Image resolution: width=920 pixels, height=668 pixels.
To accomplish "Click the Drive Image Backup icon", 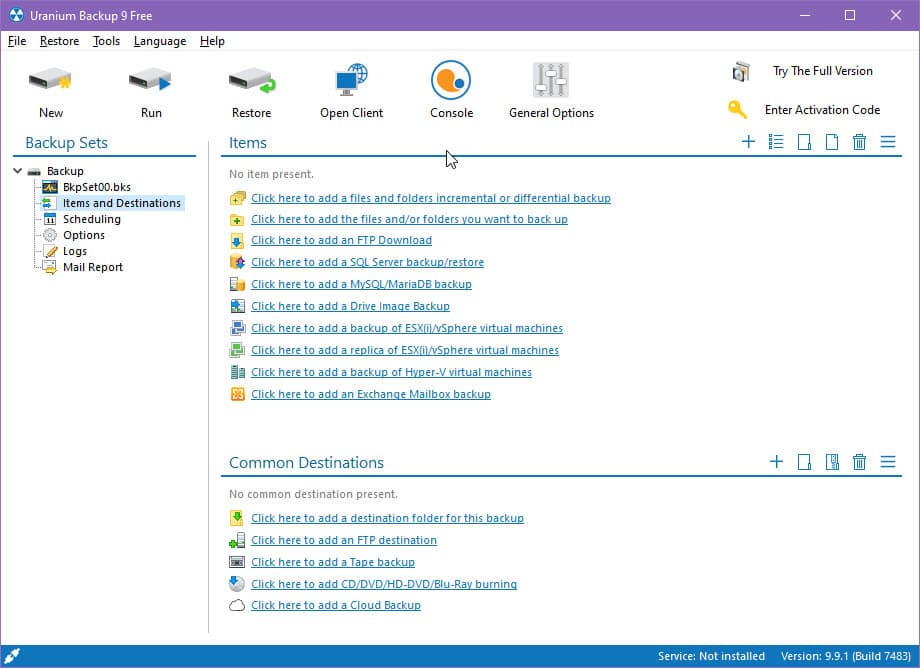I will (237, 306).
